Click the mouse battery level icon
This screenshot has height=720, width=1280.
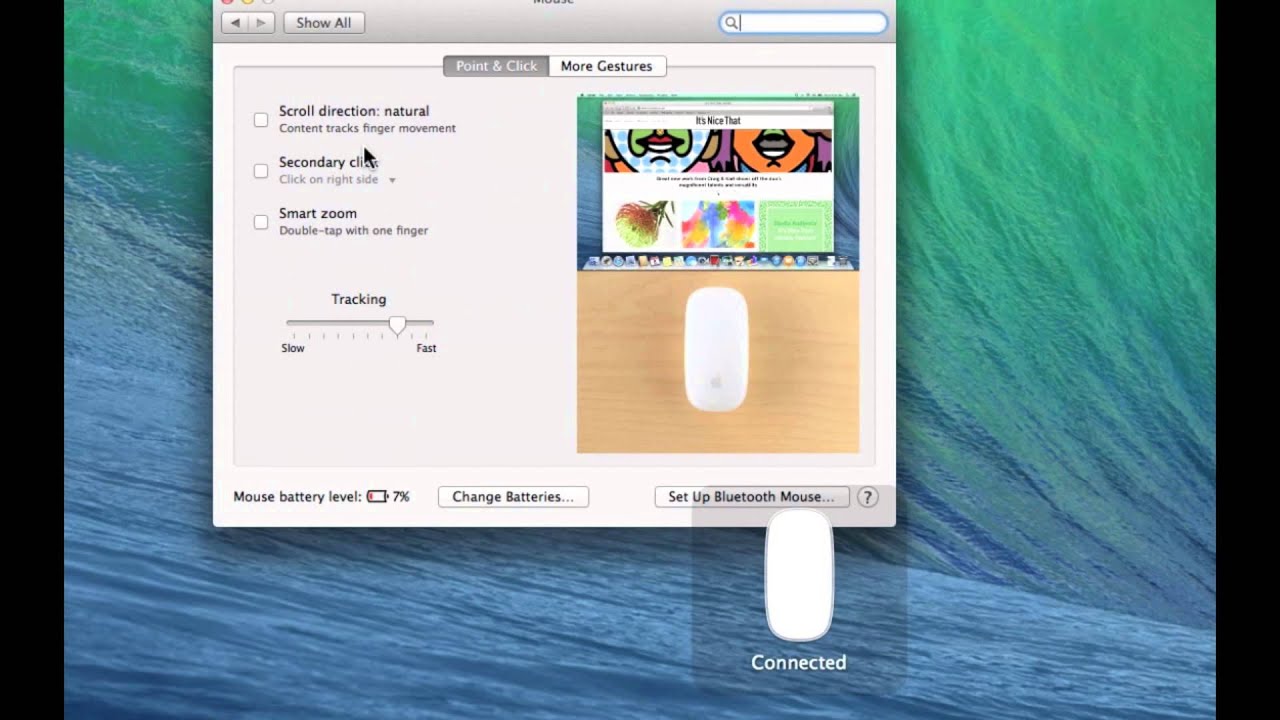377,496
